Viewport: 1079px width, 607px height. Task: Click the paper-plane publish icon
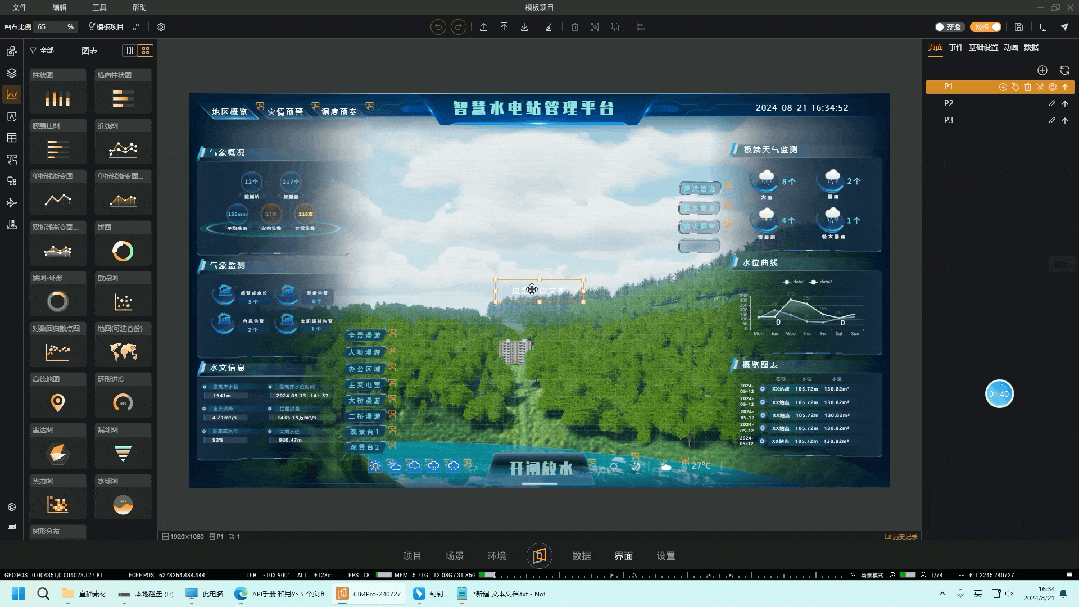click(1065, 27)
